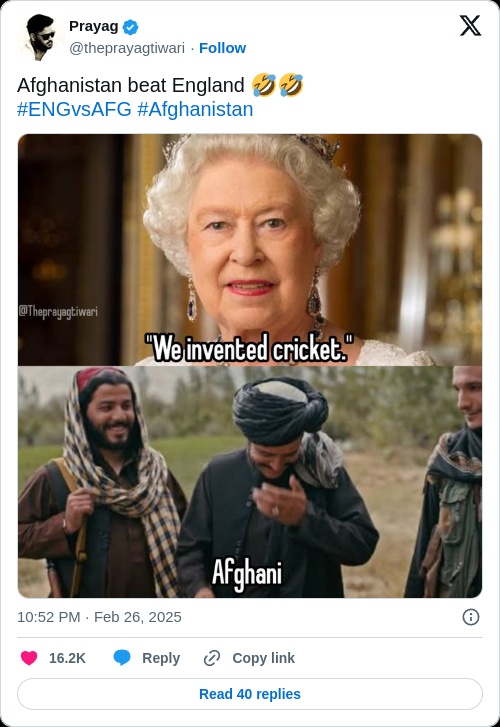The width and height of the screenshot is (500, 727).
Task: Click Prayag's profile avatar
Action: point(40,37)
